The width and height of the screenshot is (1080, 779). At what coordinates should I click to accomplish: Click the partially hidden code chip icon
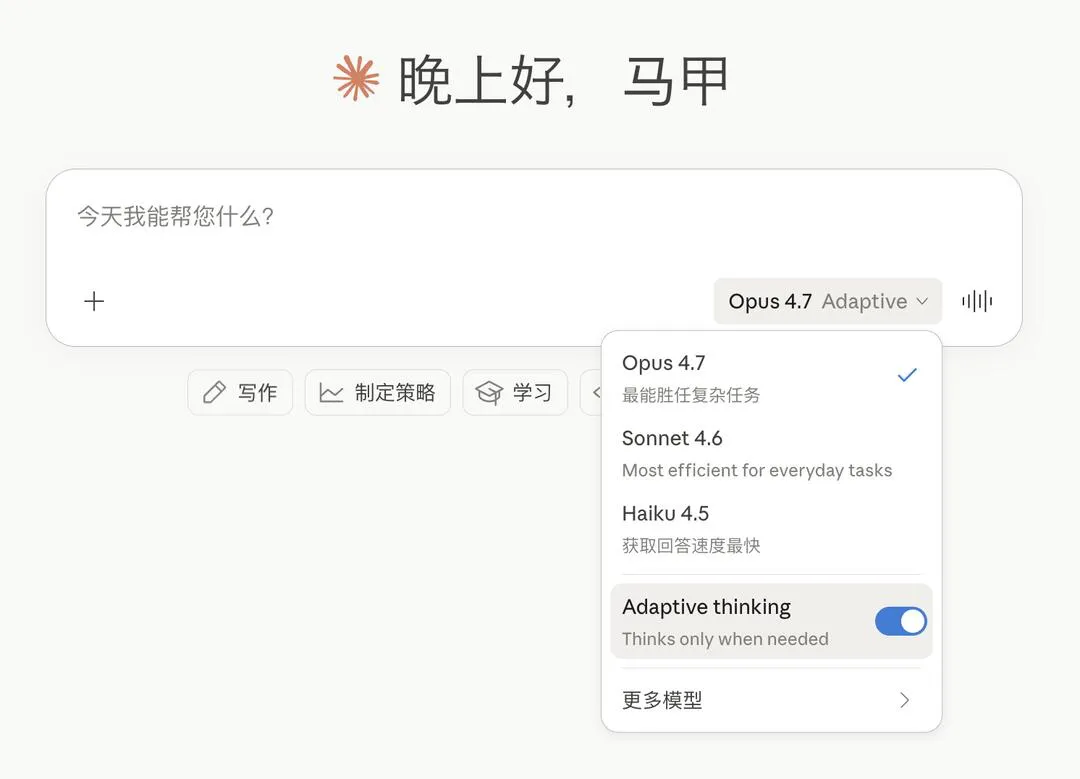point(595,393)
